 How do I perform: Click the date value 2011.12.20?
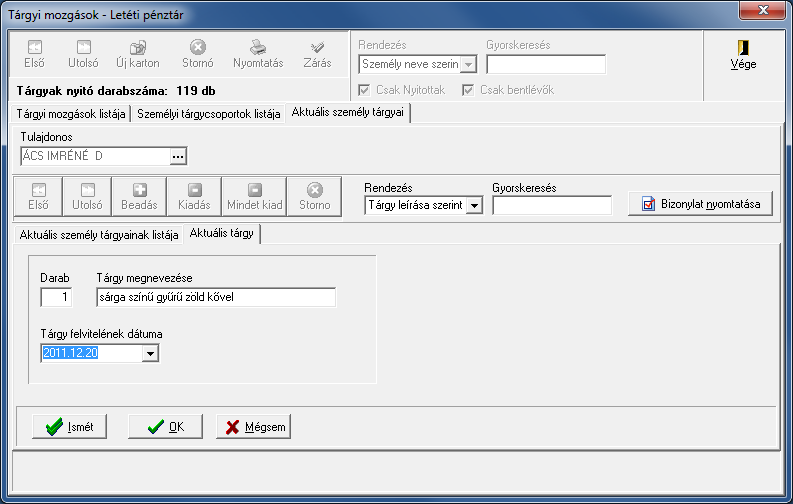70,353
